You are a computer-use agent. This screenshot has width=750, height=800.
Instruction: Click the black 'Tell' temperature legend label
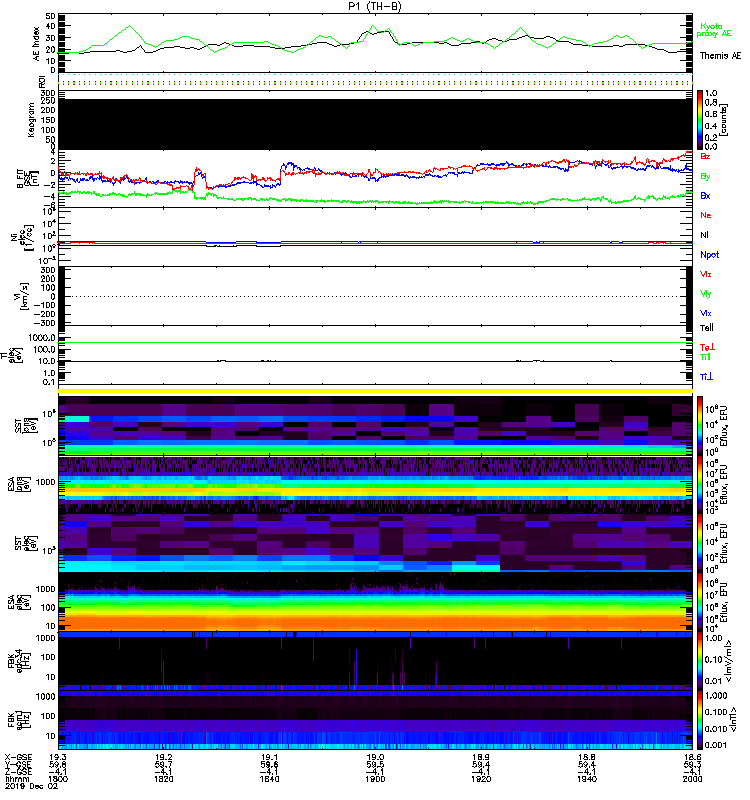[x=706, y=328]
